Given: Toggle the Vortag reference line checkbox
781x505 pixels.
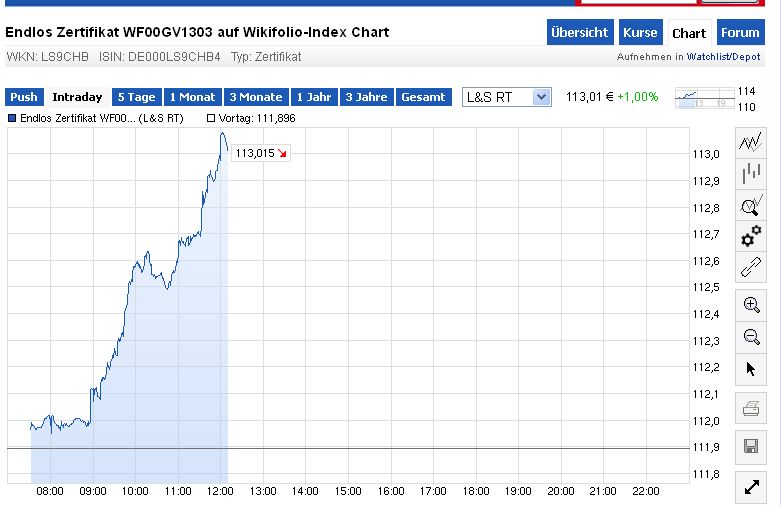Looking at the screenshot, I should [211, 119].
